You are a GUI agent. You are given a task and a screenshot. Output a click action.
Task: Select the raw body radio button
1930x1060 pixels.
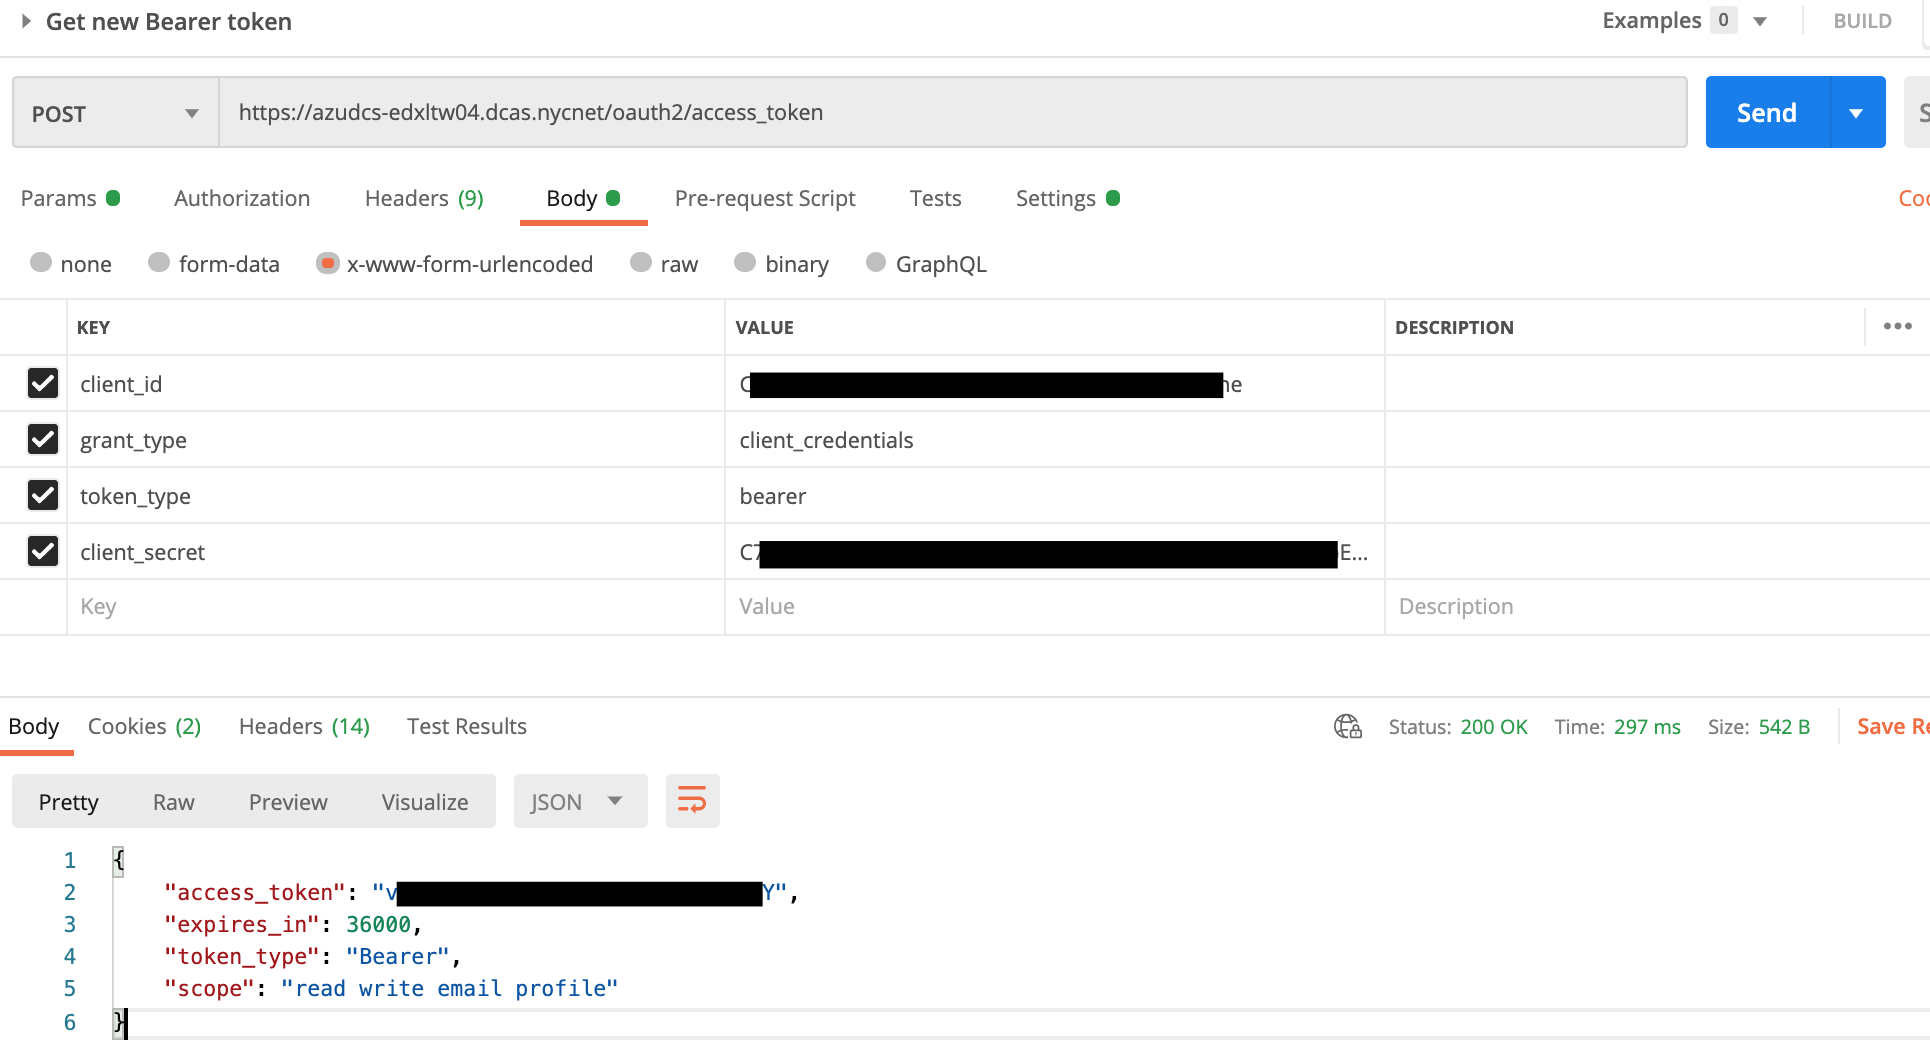click(641, 262)
